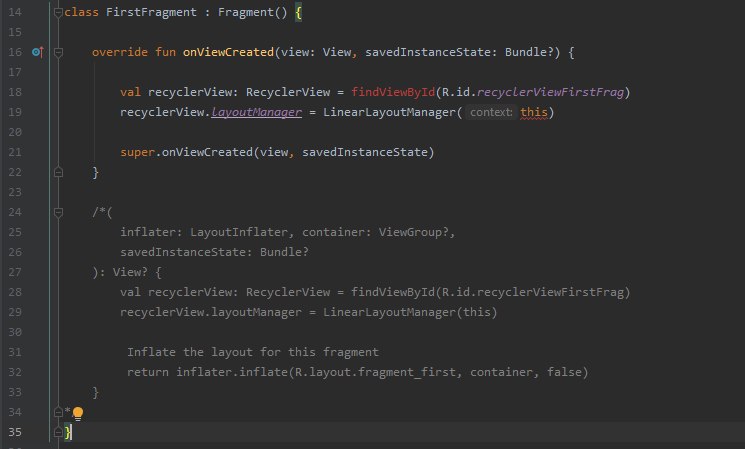Click the comment fold end marker on line 34
This screenshot has width=745, height=449.
tap(58, 411)
